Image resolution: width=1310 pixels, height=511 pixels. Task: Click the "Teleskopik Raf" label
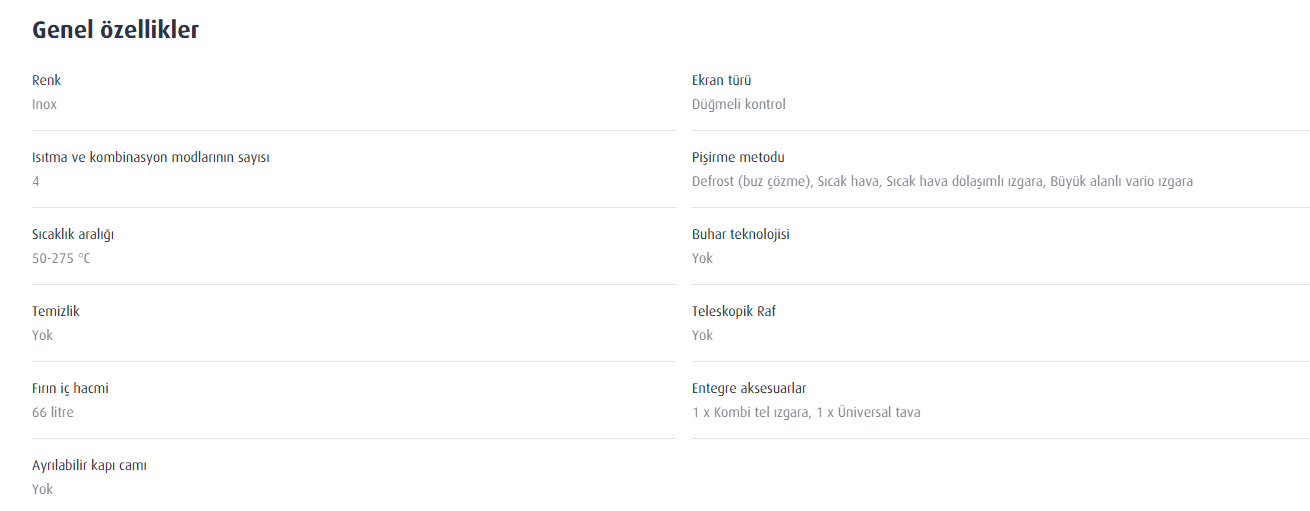[734, 311]
